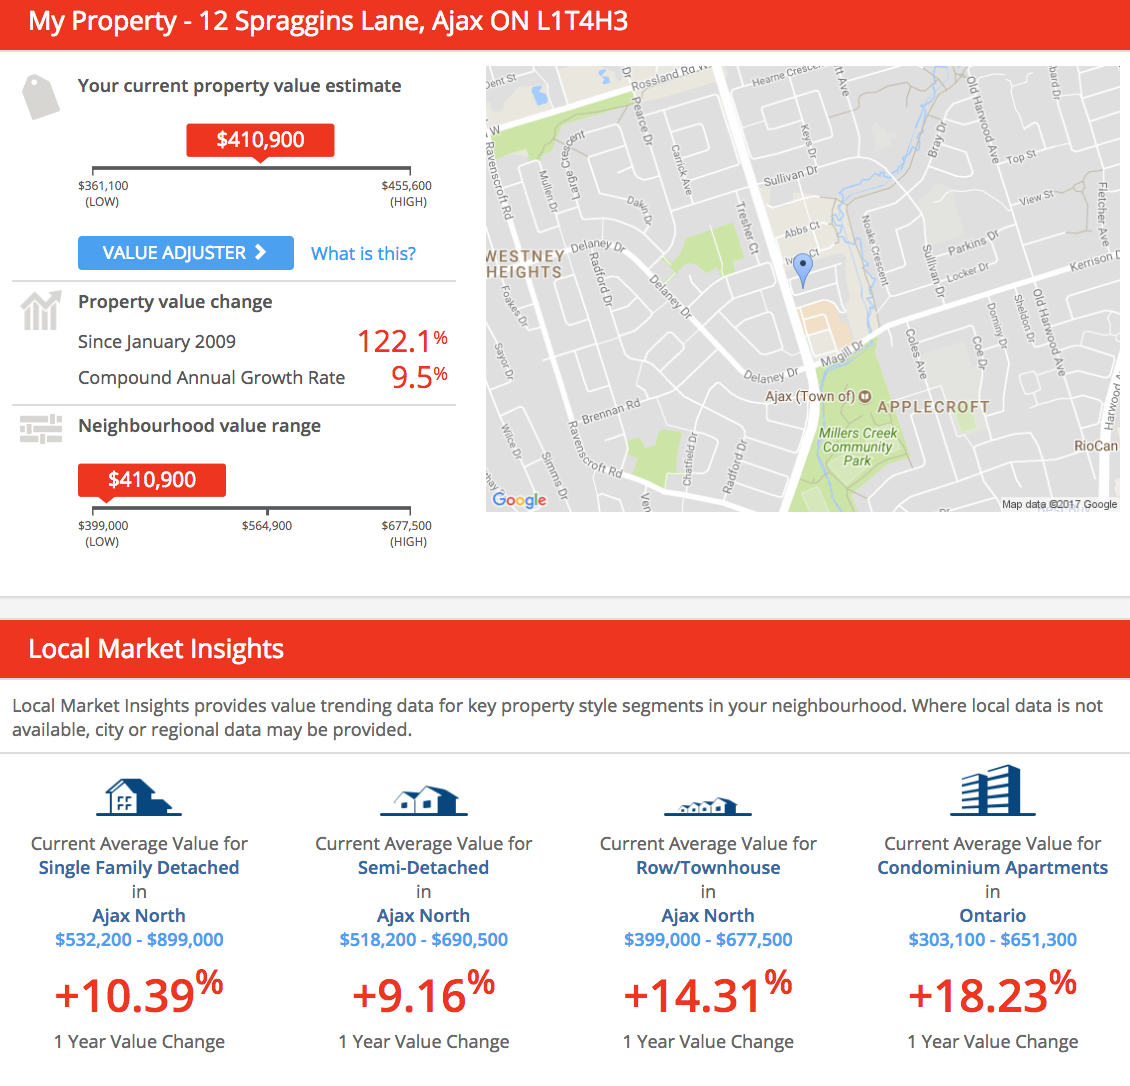Click the Local Market Insights header
The height and width of the screenshot is (1086, 1130).
156,649
